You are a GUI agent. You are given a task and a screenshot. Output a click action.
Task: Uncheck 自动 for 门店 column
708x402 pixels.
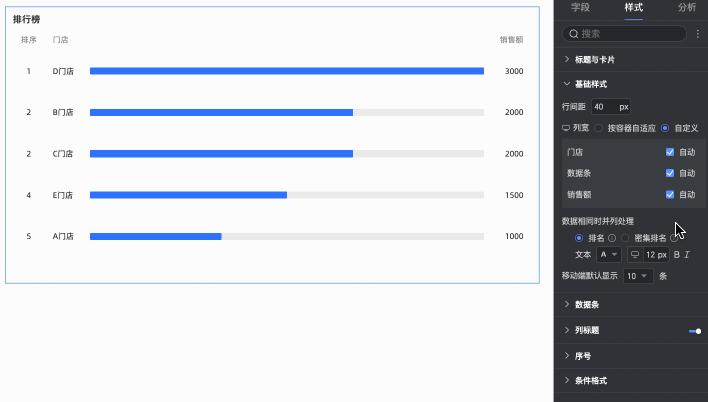click(x=670, y=152)
